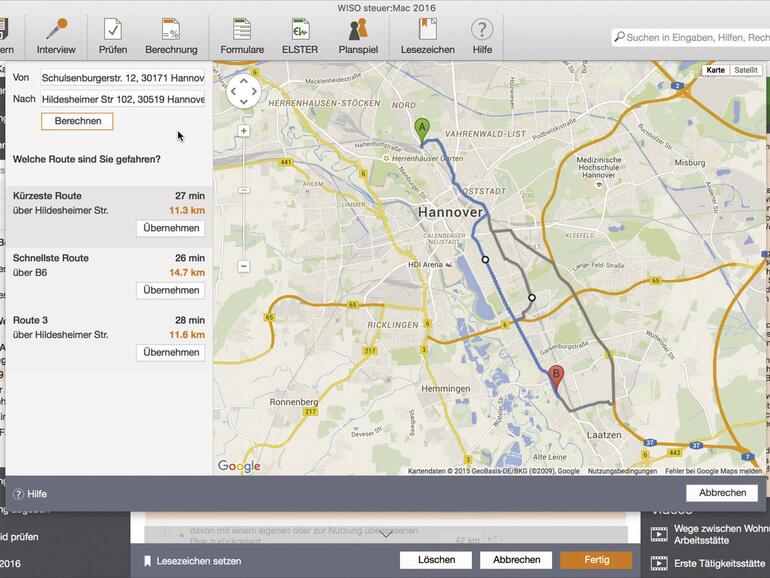Zoom out the map with minus button
This screenshot has width=770, height=578.
click(244, 266)
